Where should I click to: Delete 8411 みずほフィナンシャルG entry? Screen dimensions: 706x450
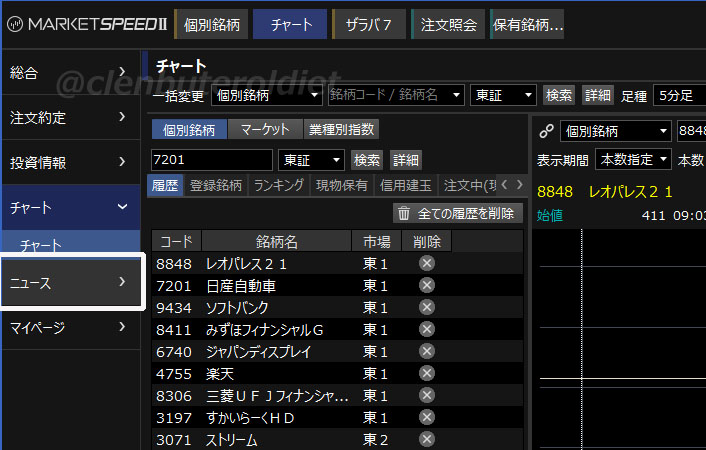coord(426,329)
